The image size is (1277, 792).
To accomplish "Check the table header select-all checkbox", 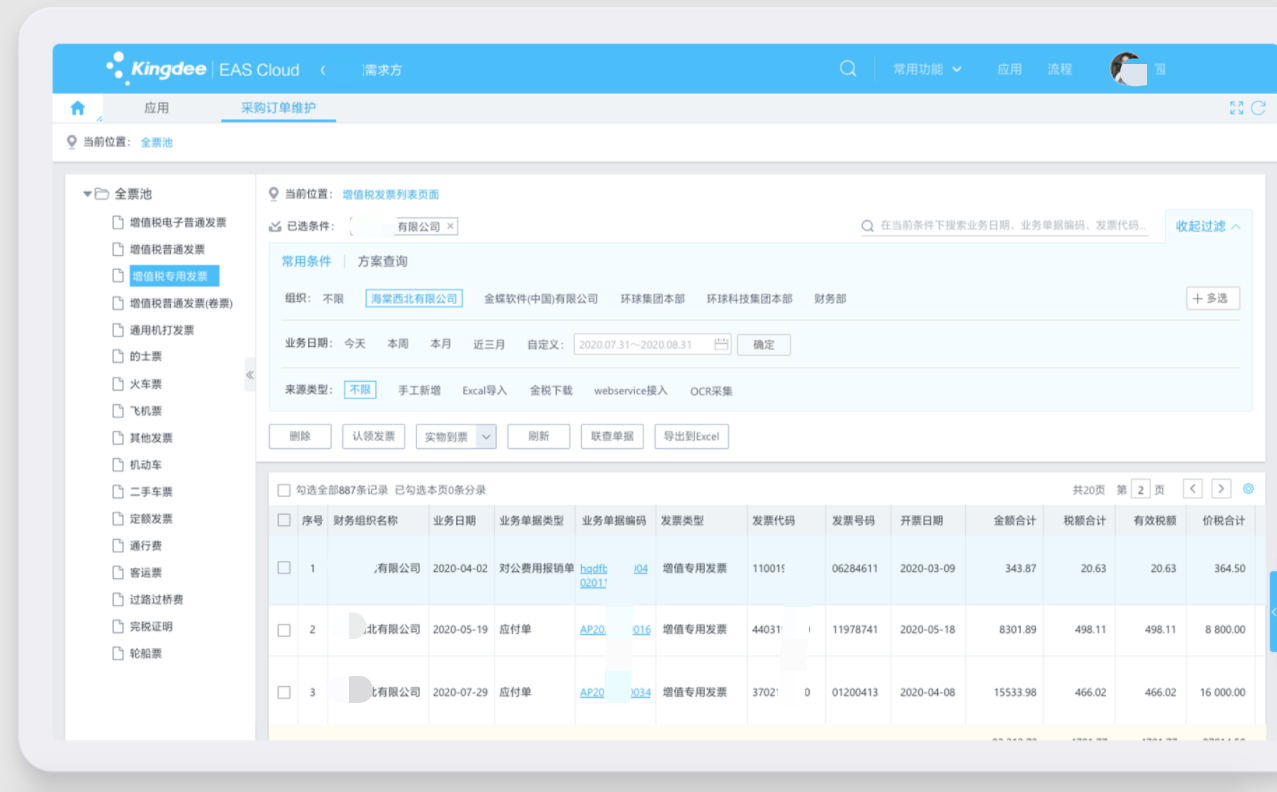I will click(x=284, y=519).
